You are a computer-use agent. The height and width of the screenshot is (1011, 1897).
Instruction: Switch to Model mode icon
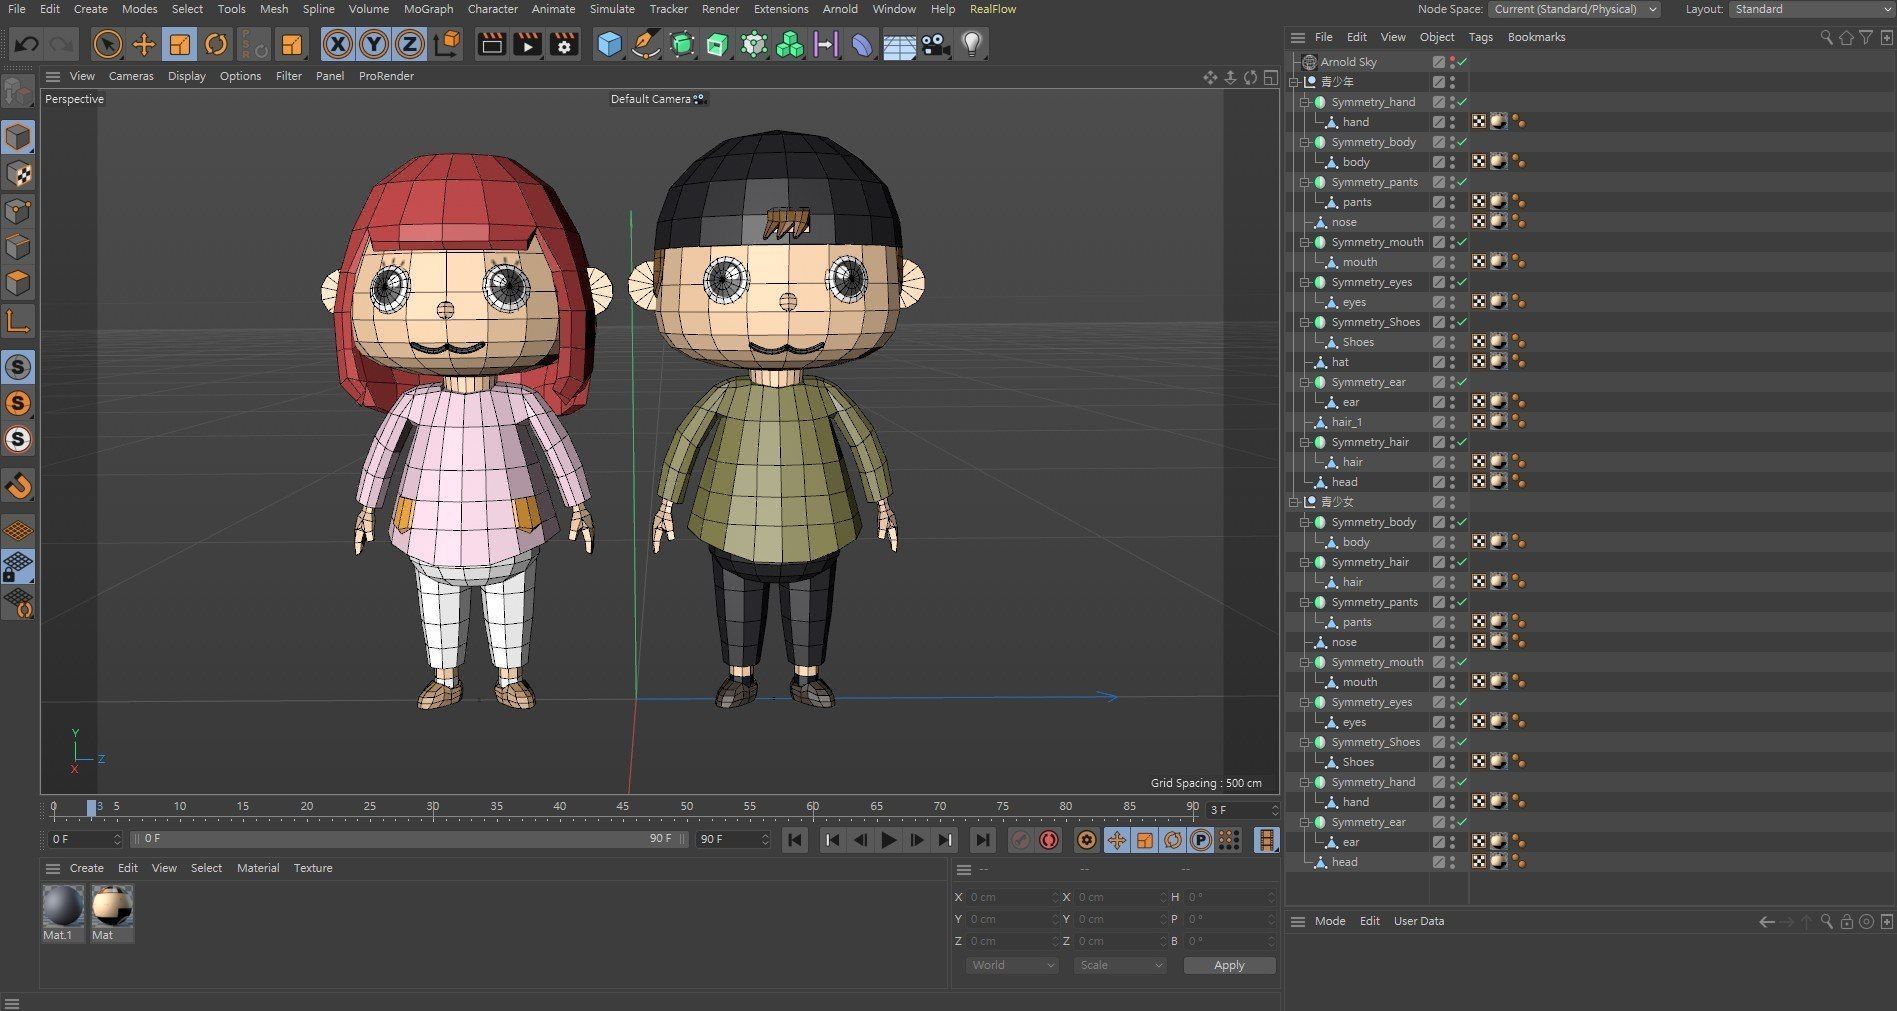click(x=18, y=137)
